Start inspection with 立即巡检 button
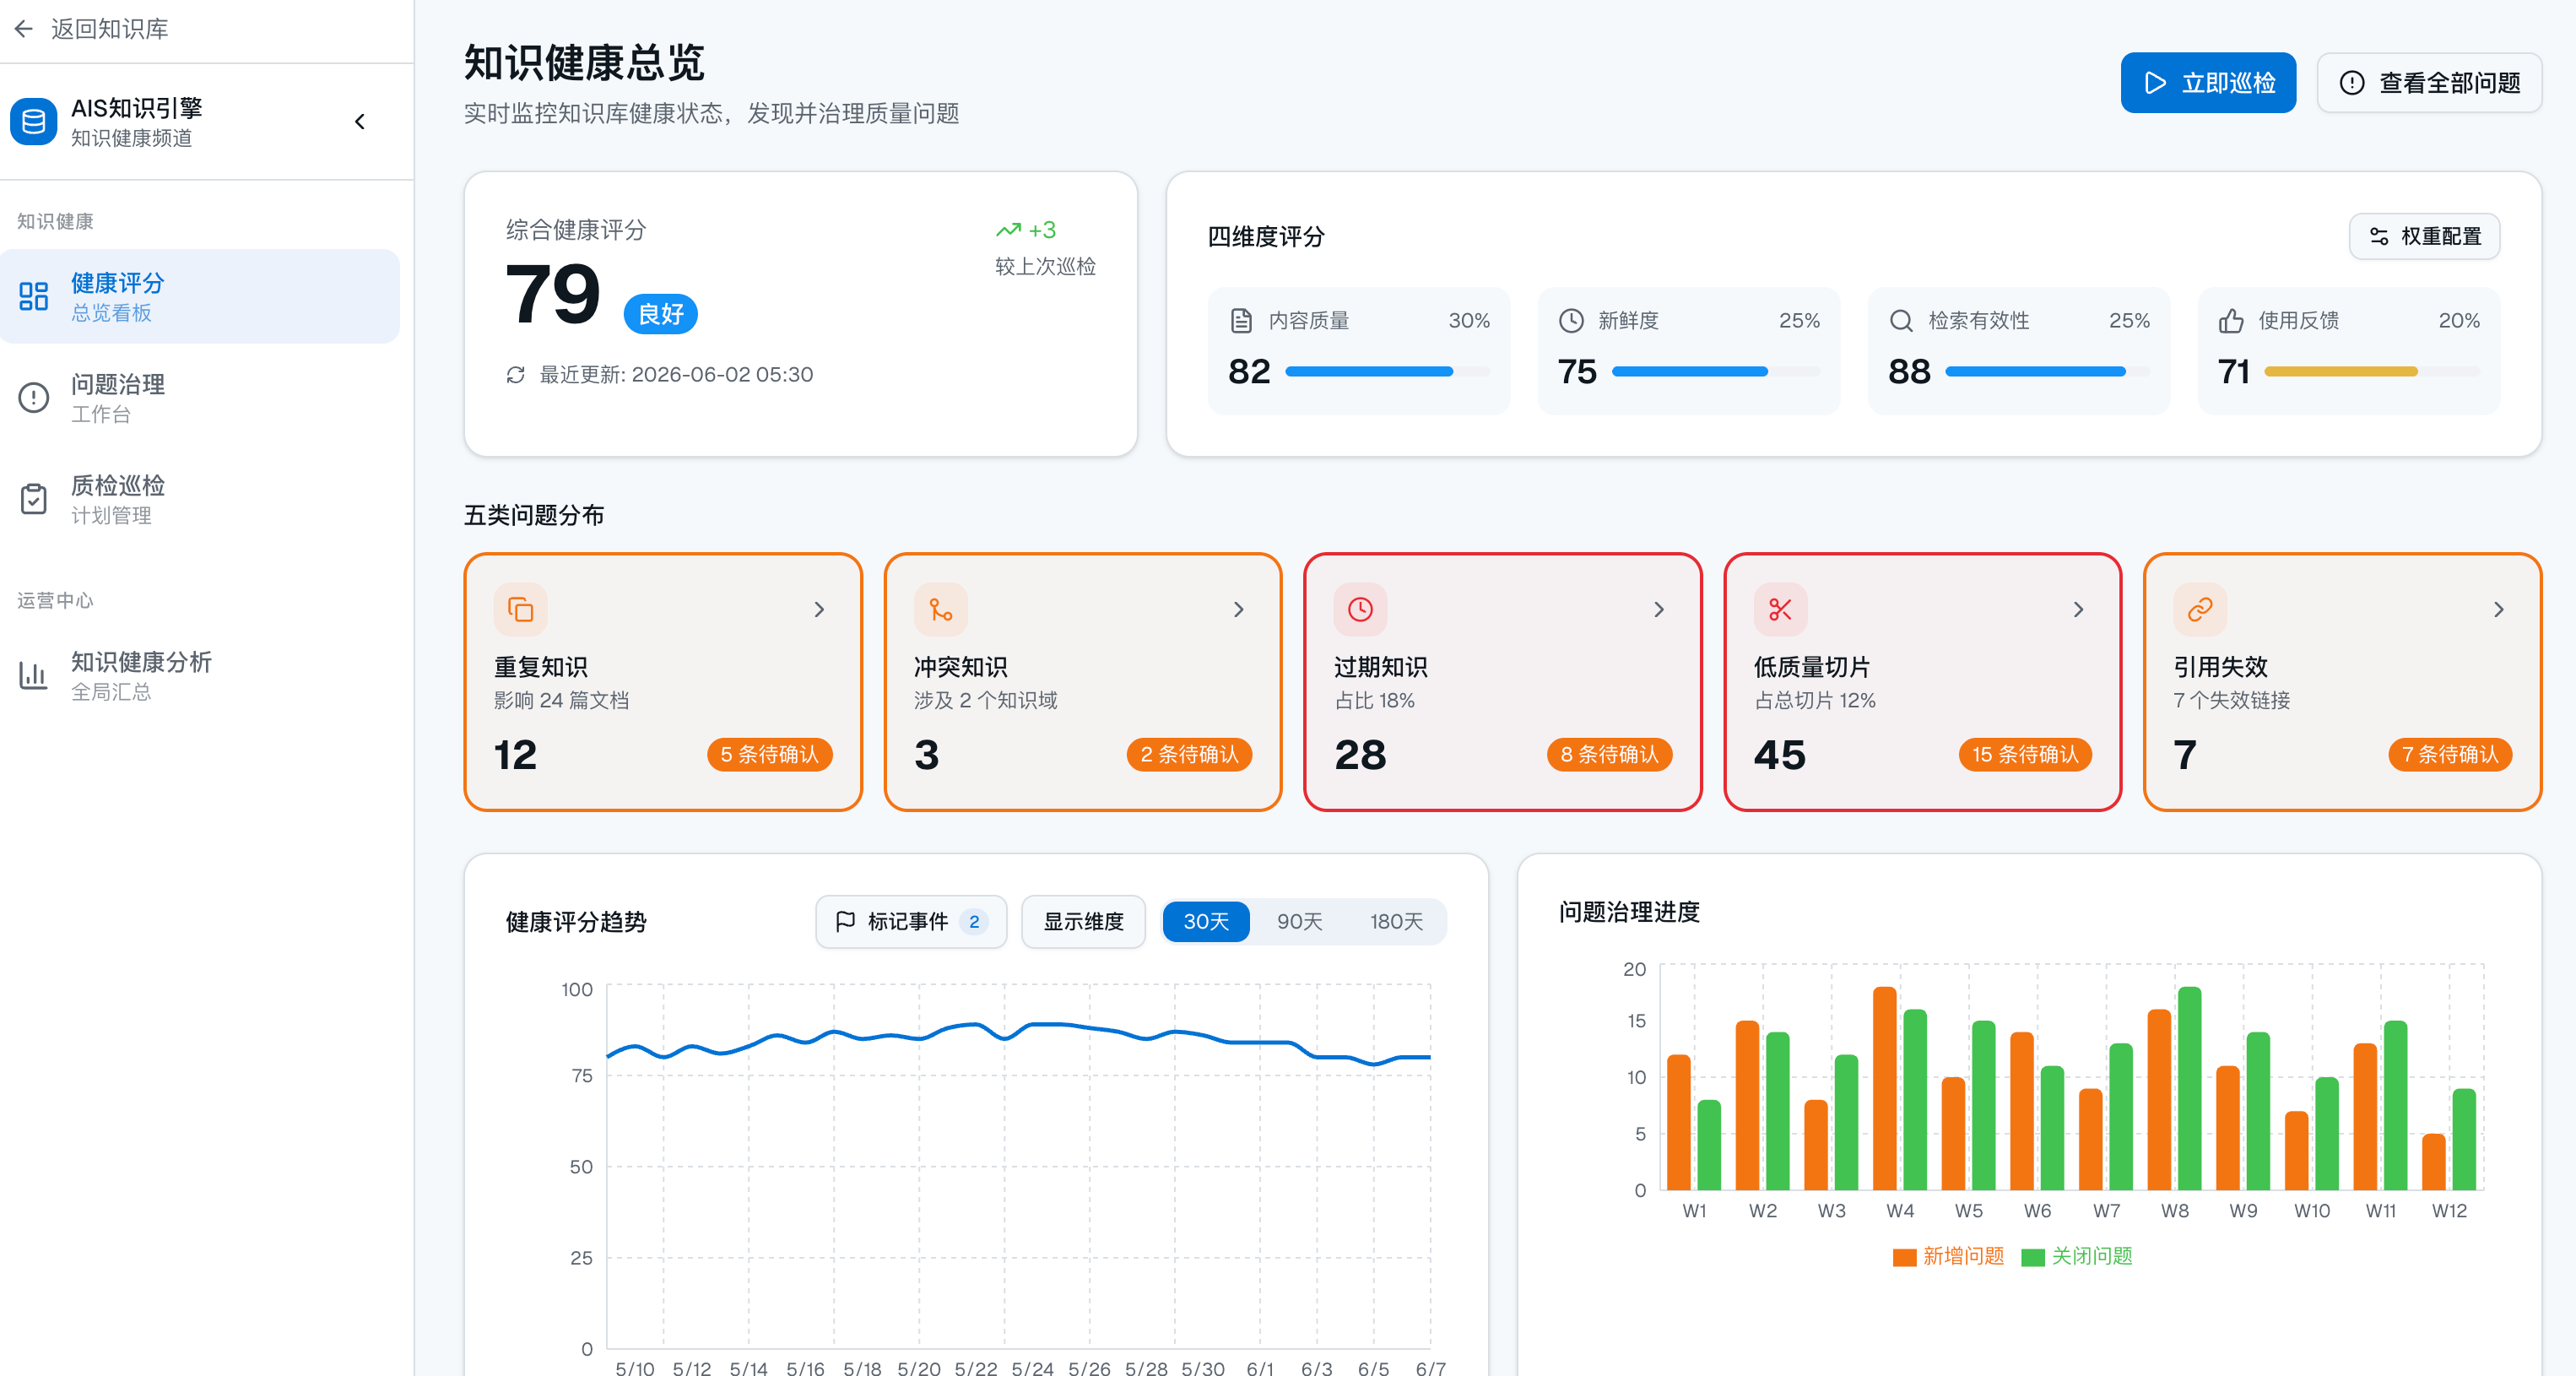Image resolution: width=2576 pixels, height=1376 pixels. click(2208, 83)
